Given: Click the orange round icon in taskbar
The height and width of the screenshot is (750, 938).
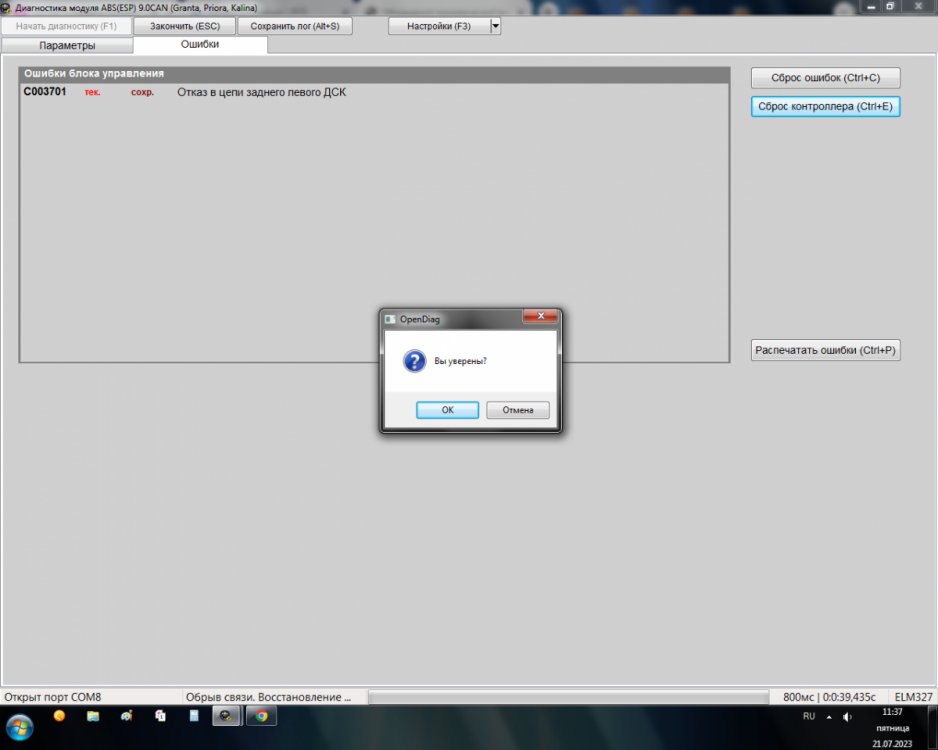Looking at the screenshot, I should (59, 715).
